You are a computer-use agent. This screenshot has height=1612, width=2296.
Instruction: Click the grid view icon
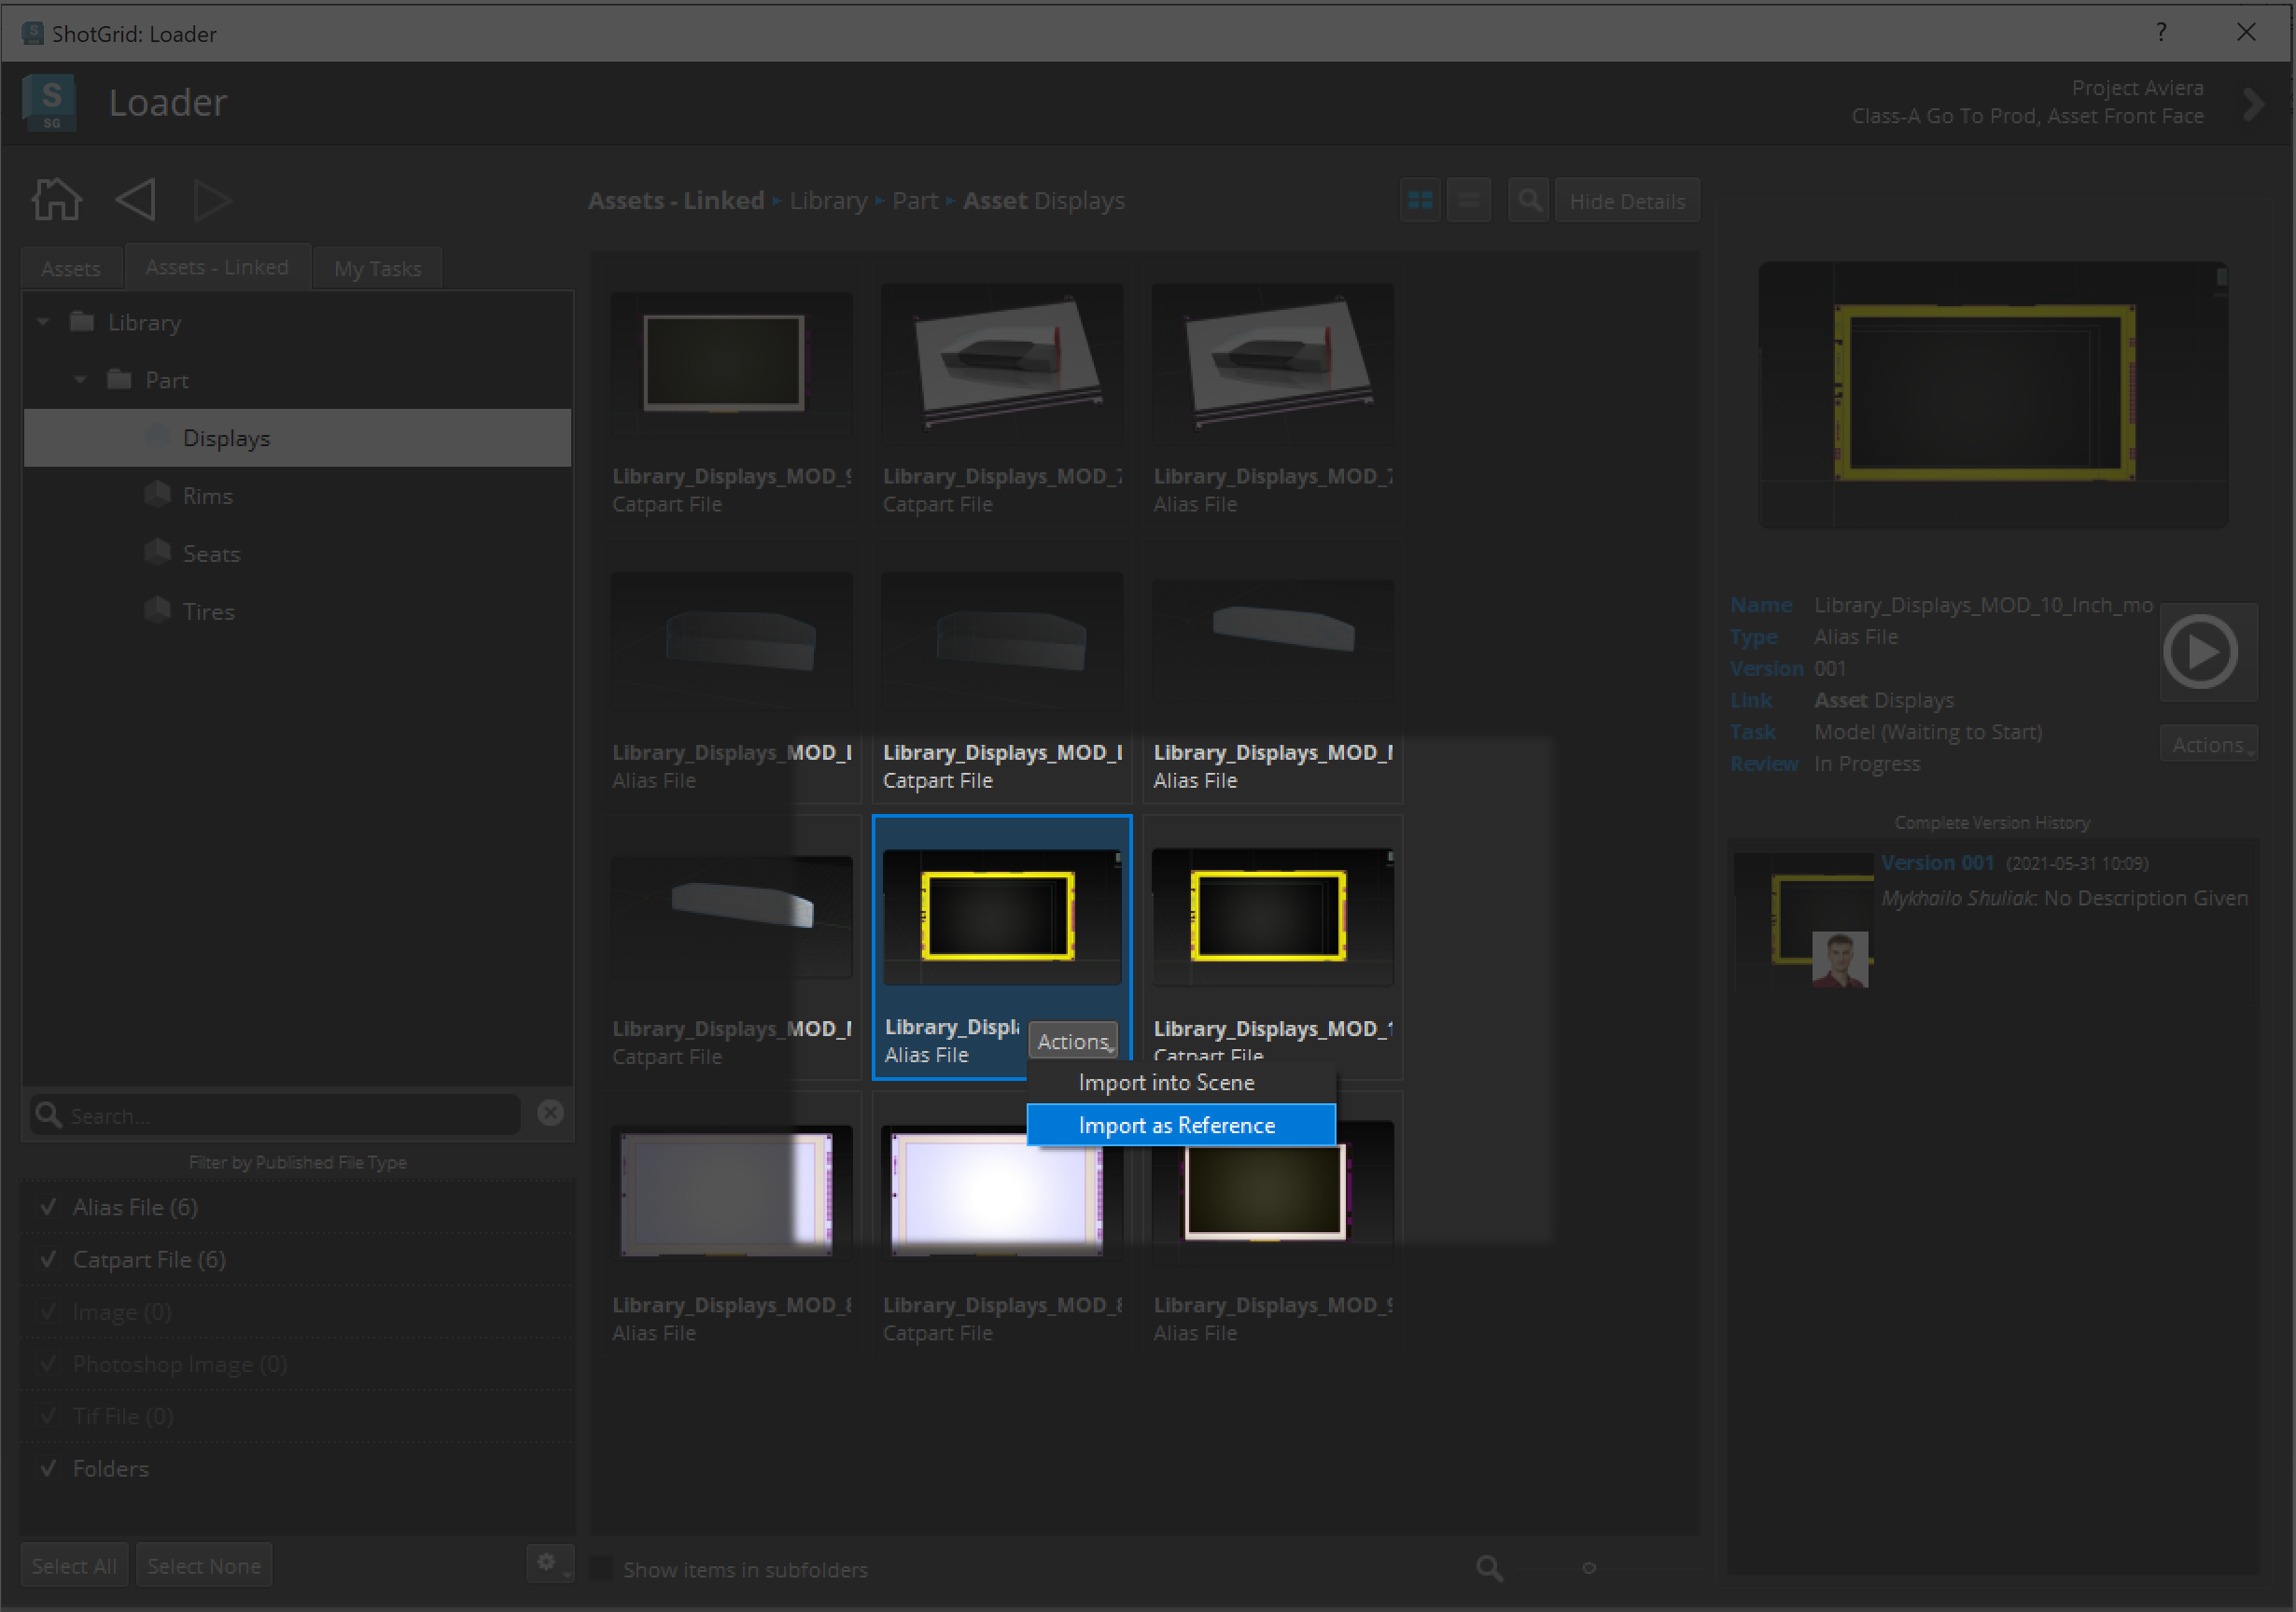pyautogui.click(x=1421, y=199)
